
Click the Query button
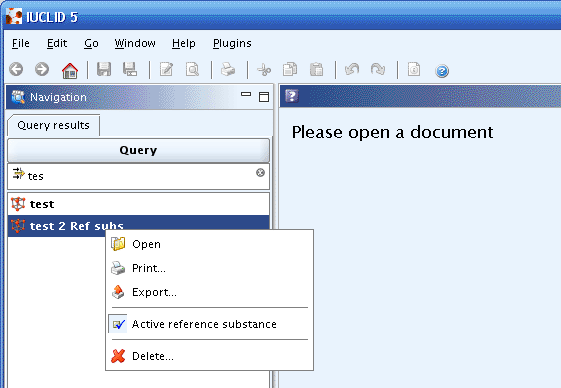click(x=138, y=150)
